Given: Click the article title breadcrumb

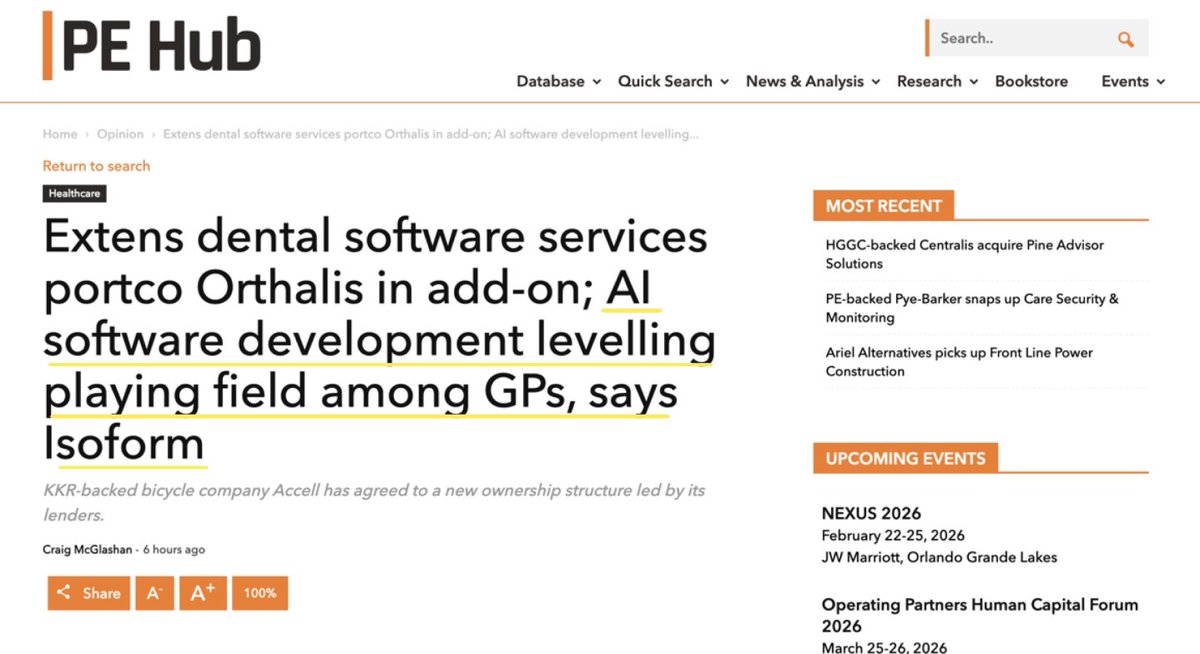Looking at the screenshot, I should pos(431,134).
